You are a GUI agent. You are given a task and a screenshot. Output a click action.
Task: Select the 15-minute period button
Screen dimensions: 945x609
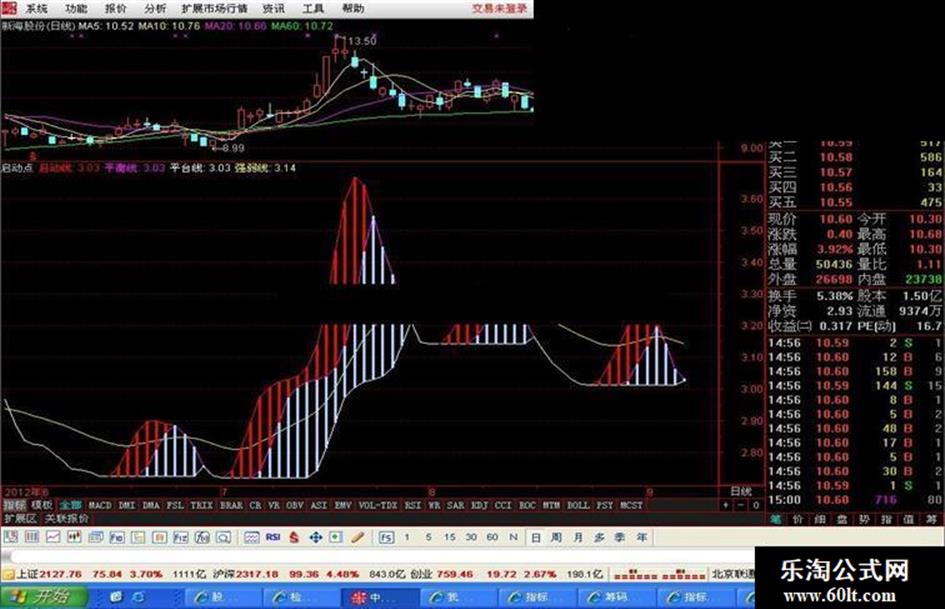[450, 537]
